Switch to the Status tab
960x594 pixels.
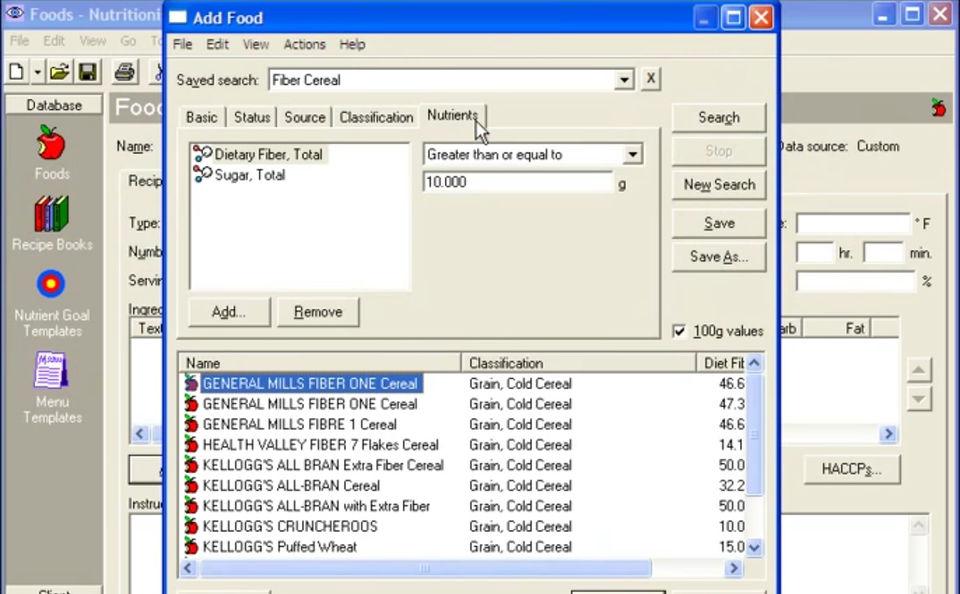[252, 117]
